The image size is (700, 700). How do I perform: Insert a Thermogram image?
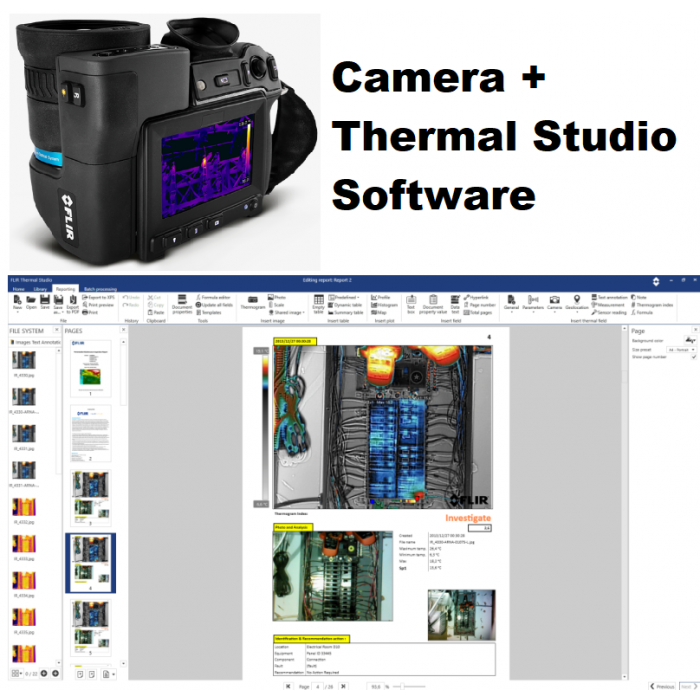pyautogui.click(x=253, y=303)
